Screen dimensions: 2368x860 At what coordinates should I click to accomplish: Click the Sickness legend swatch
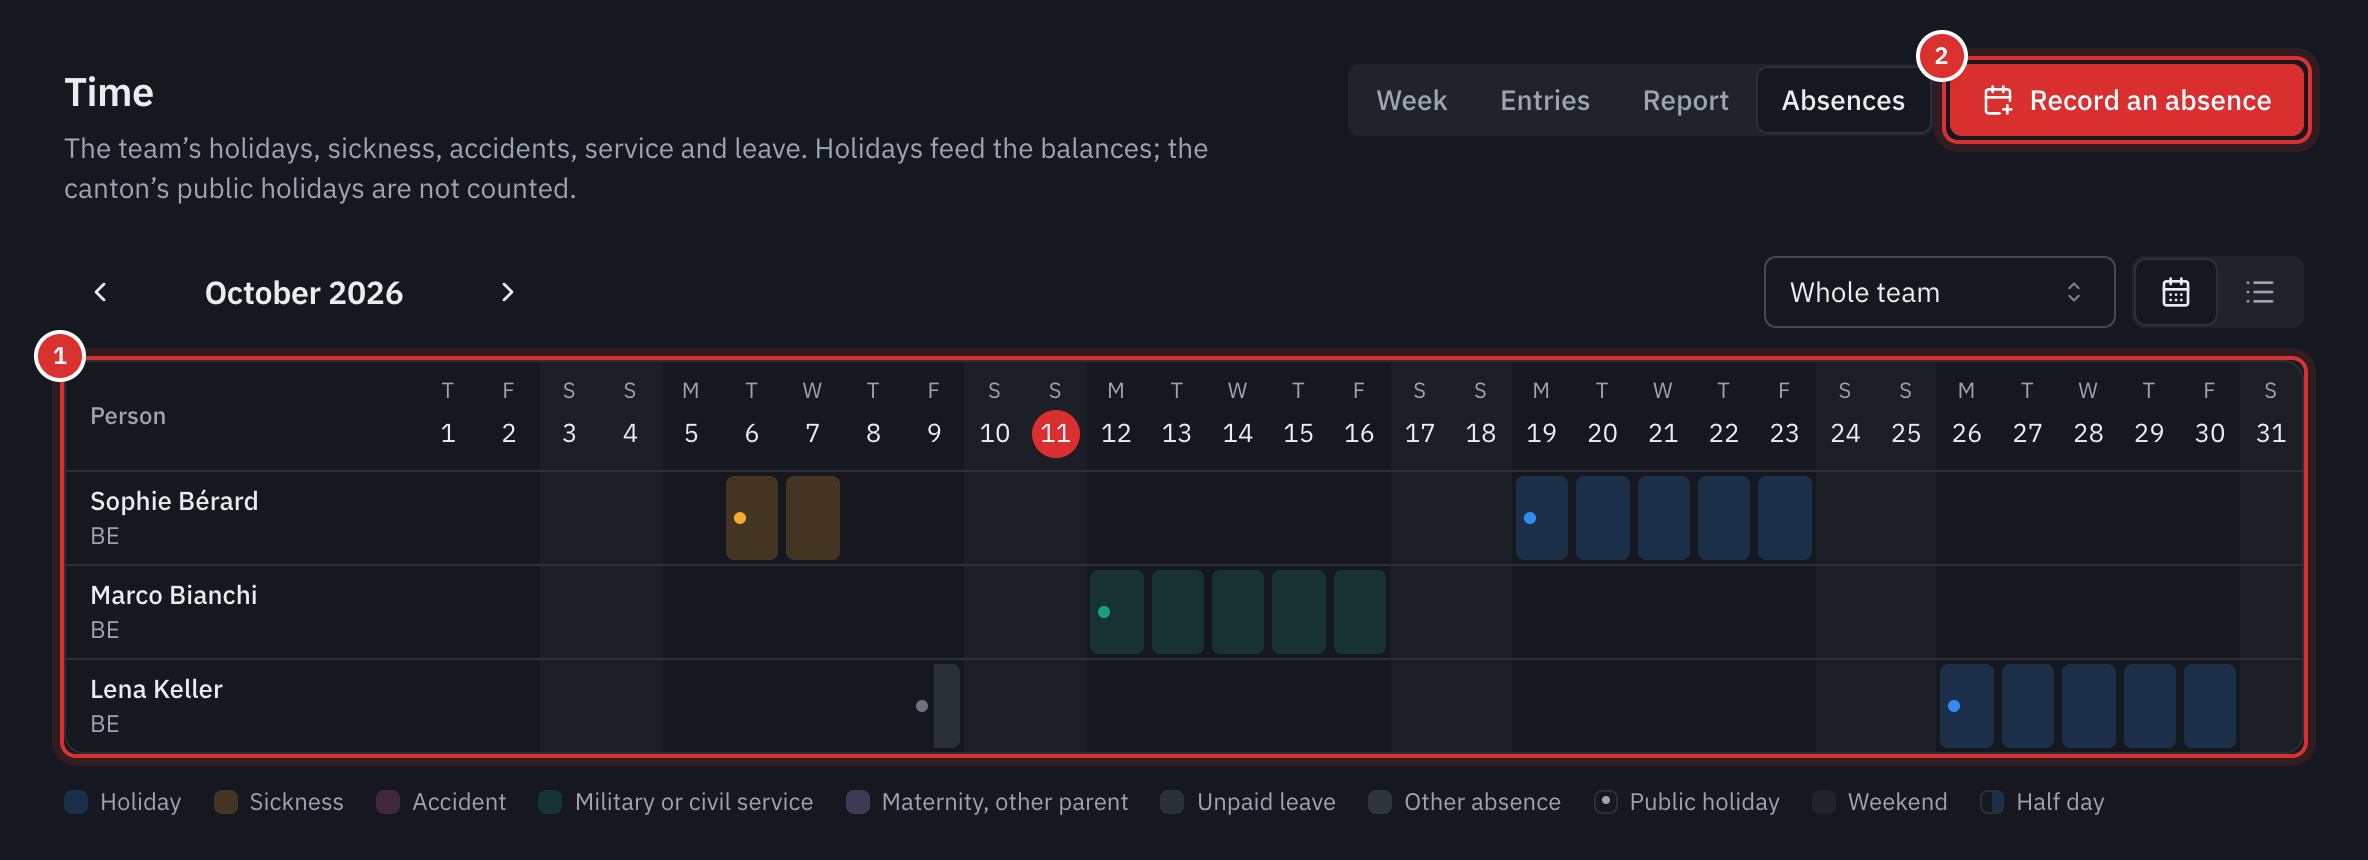tap(226, 802)
